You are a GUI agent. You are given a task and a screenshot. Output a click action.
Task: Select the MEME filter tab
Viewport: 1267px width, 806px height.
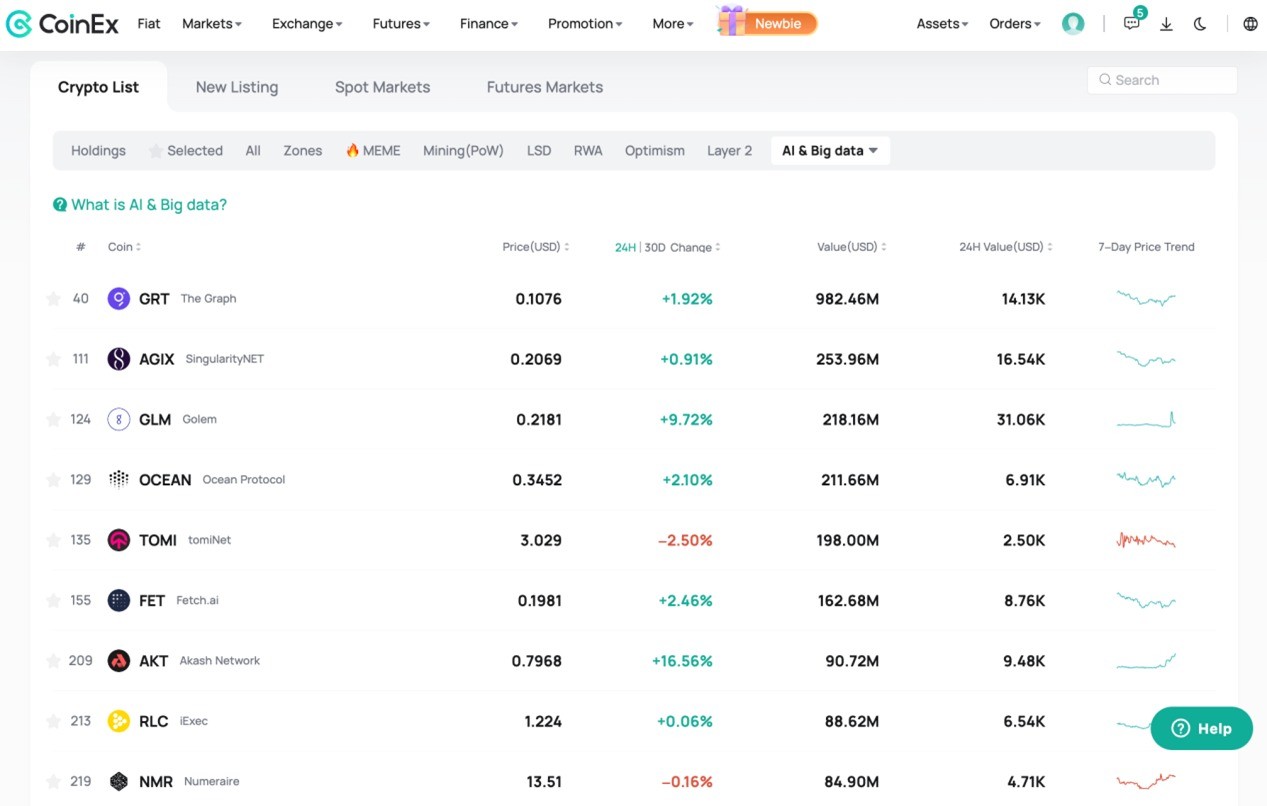tap(373, 151)
